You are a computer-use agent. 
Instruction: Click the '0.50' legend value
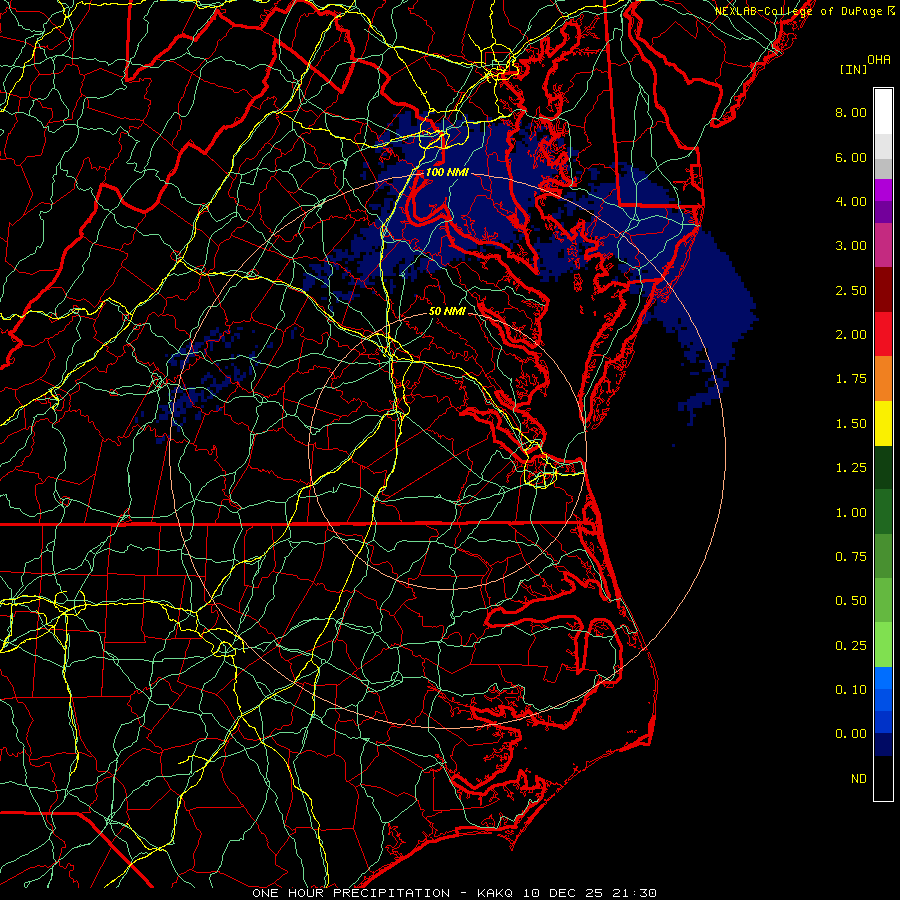pyautogui.click(x=851, y=601)
